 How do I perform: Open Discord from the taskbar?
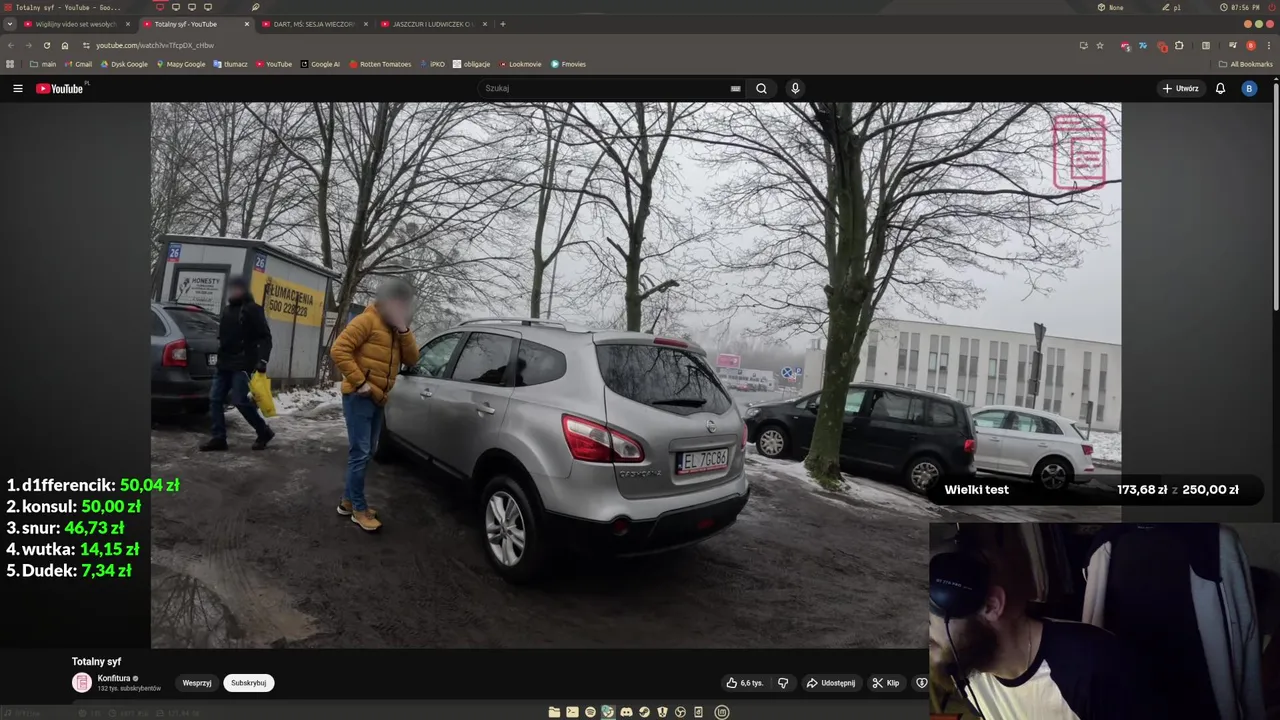click(626, 712)
